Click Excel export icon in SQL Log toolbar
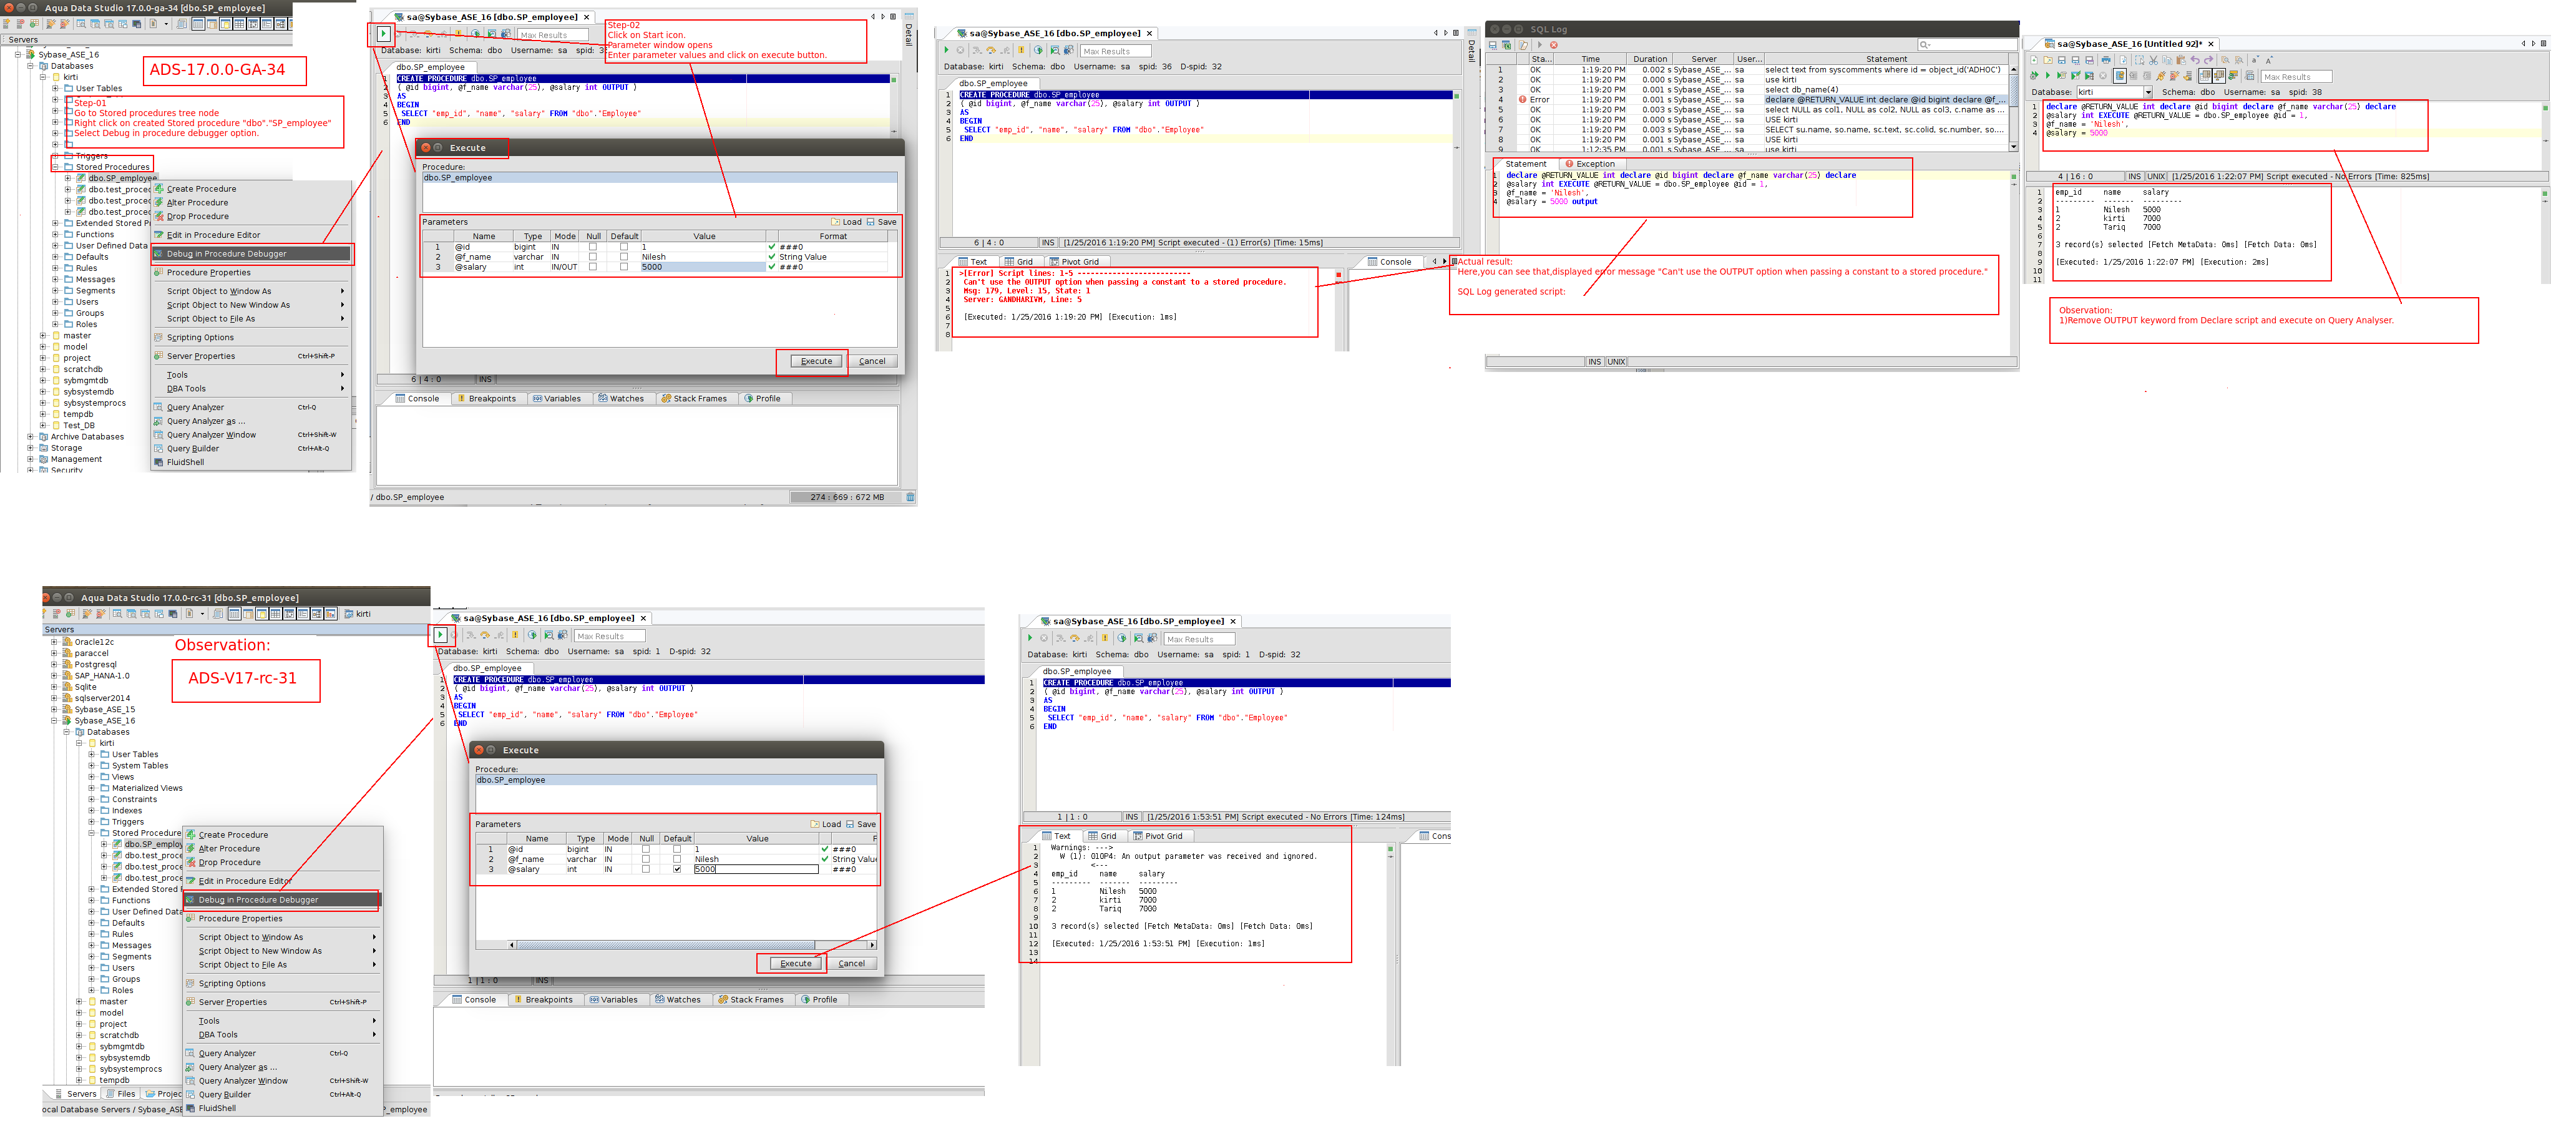Screen dimensions: 2576x1126 click(1506, 45)
